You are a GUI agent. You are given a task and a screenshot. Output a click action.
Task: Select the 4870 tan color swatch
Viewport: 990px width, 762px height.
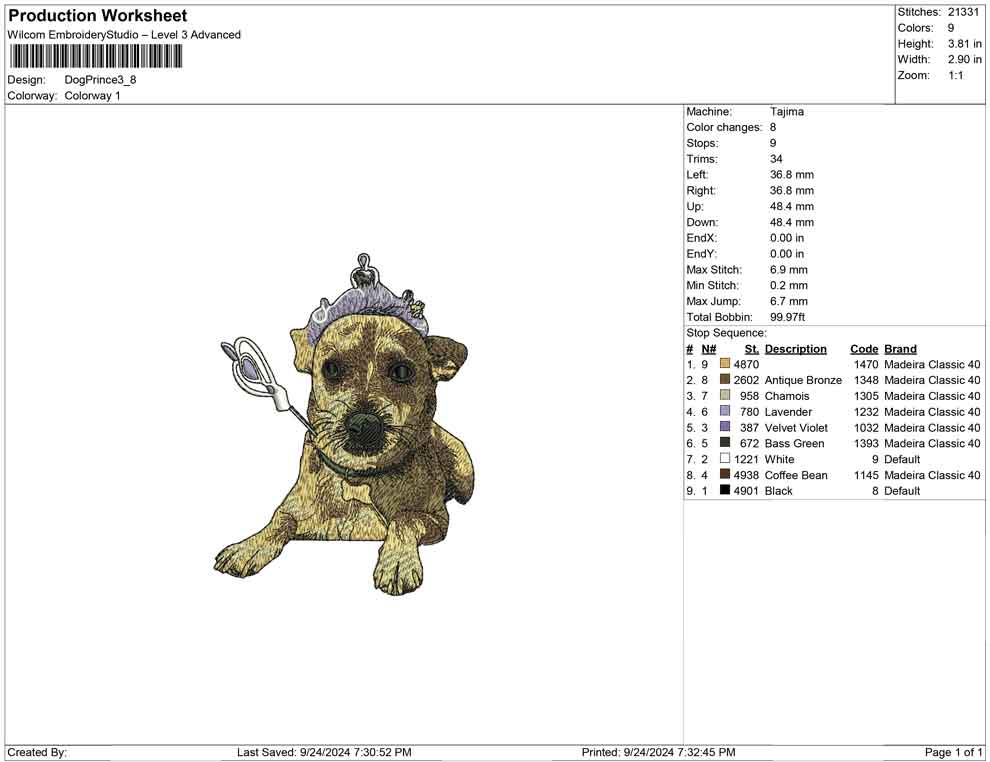[x=725, y=364]
